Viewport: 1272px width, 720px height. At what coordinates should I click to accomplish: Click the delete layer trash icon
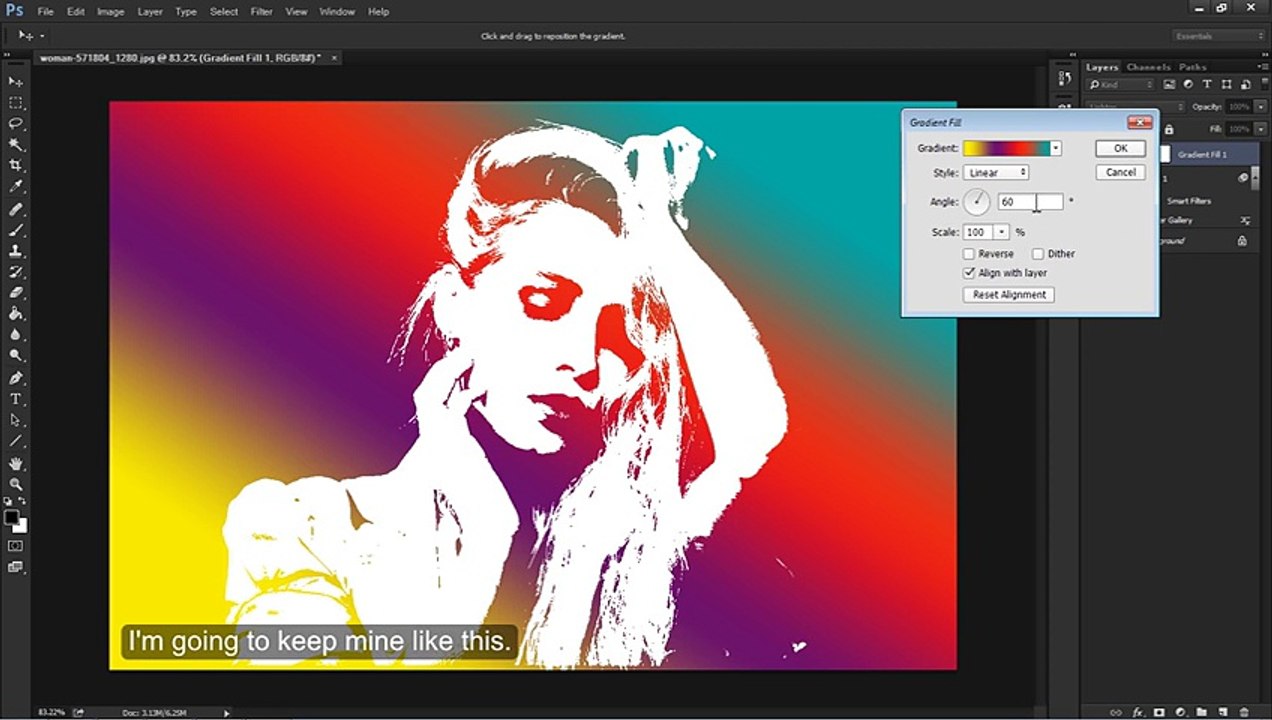pos(1243,712)
